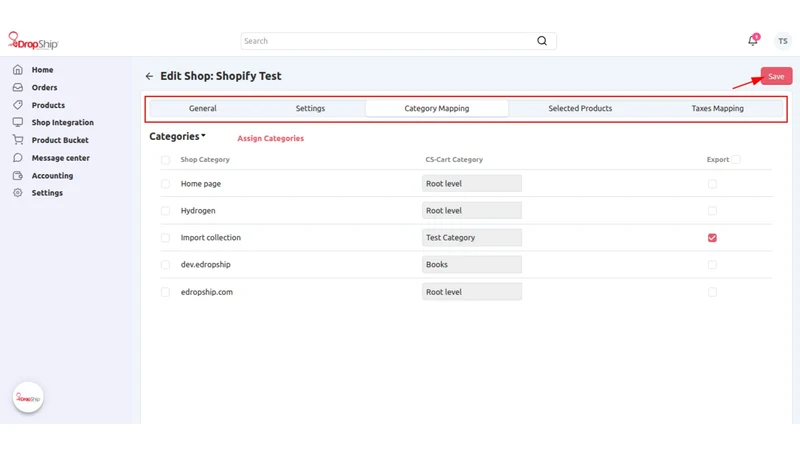Expand the Categories dropdown
The image size is (800, 450).
pos(178,136)
